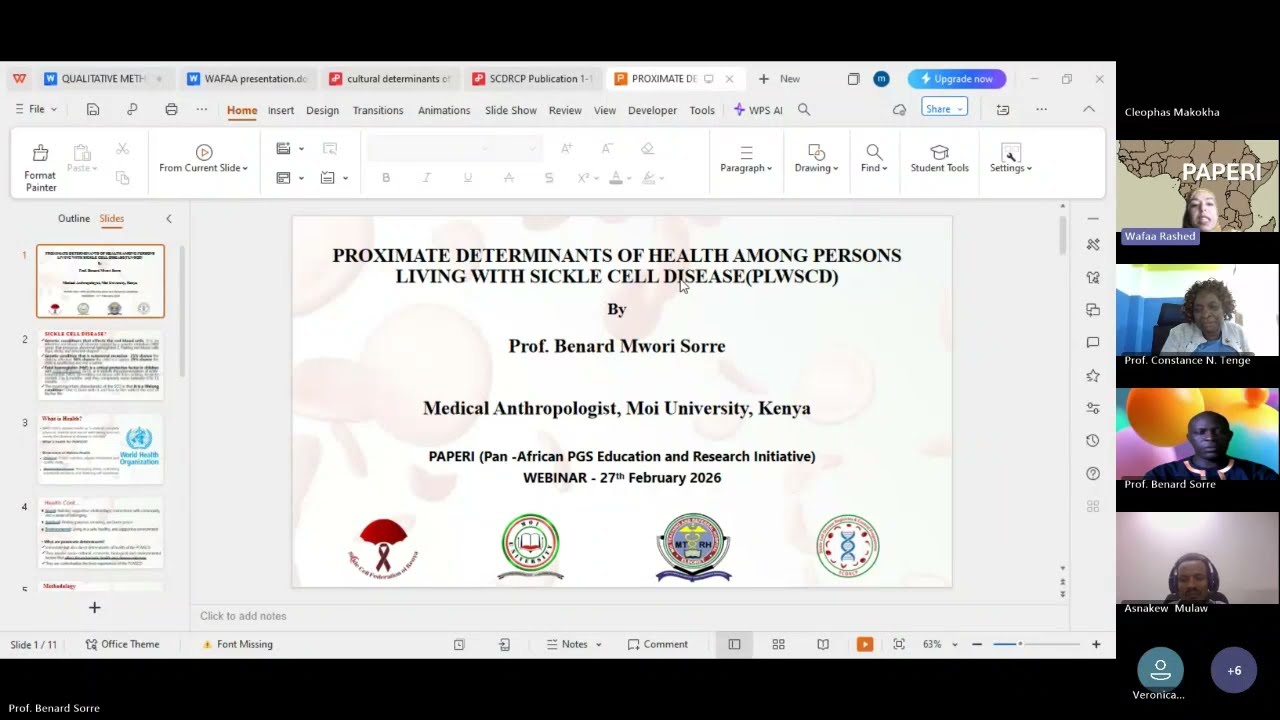Viewport: 1280px width, 720px height.
Task: Click the Clear Formatting eraser icon
Action: [647, 149]
